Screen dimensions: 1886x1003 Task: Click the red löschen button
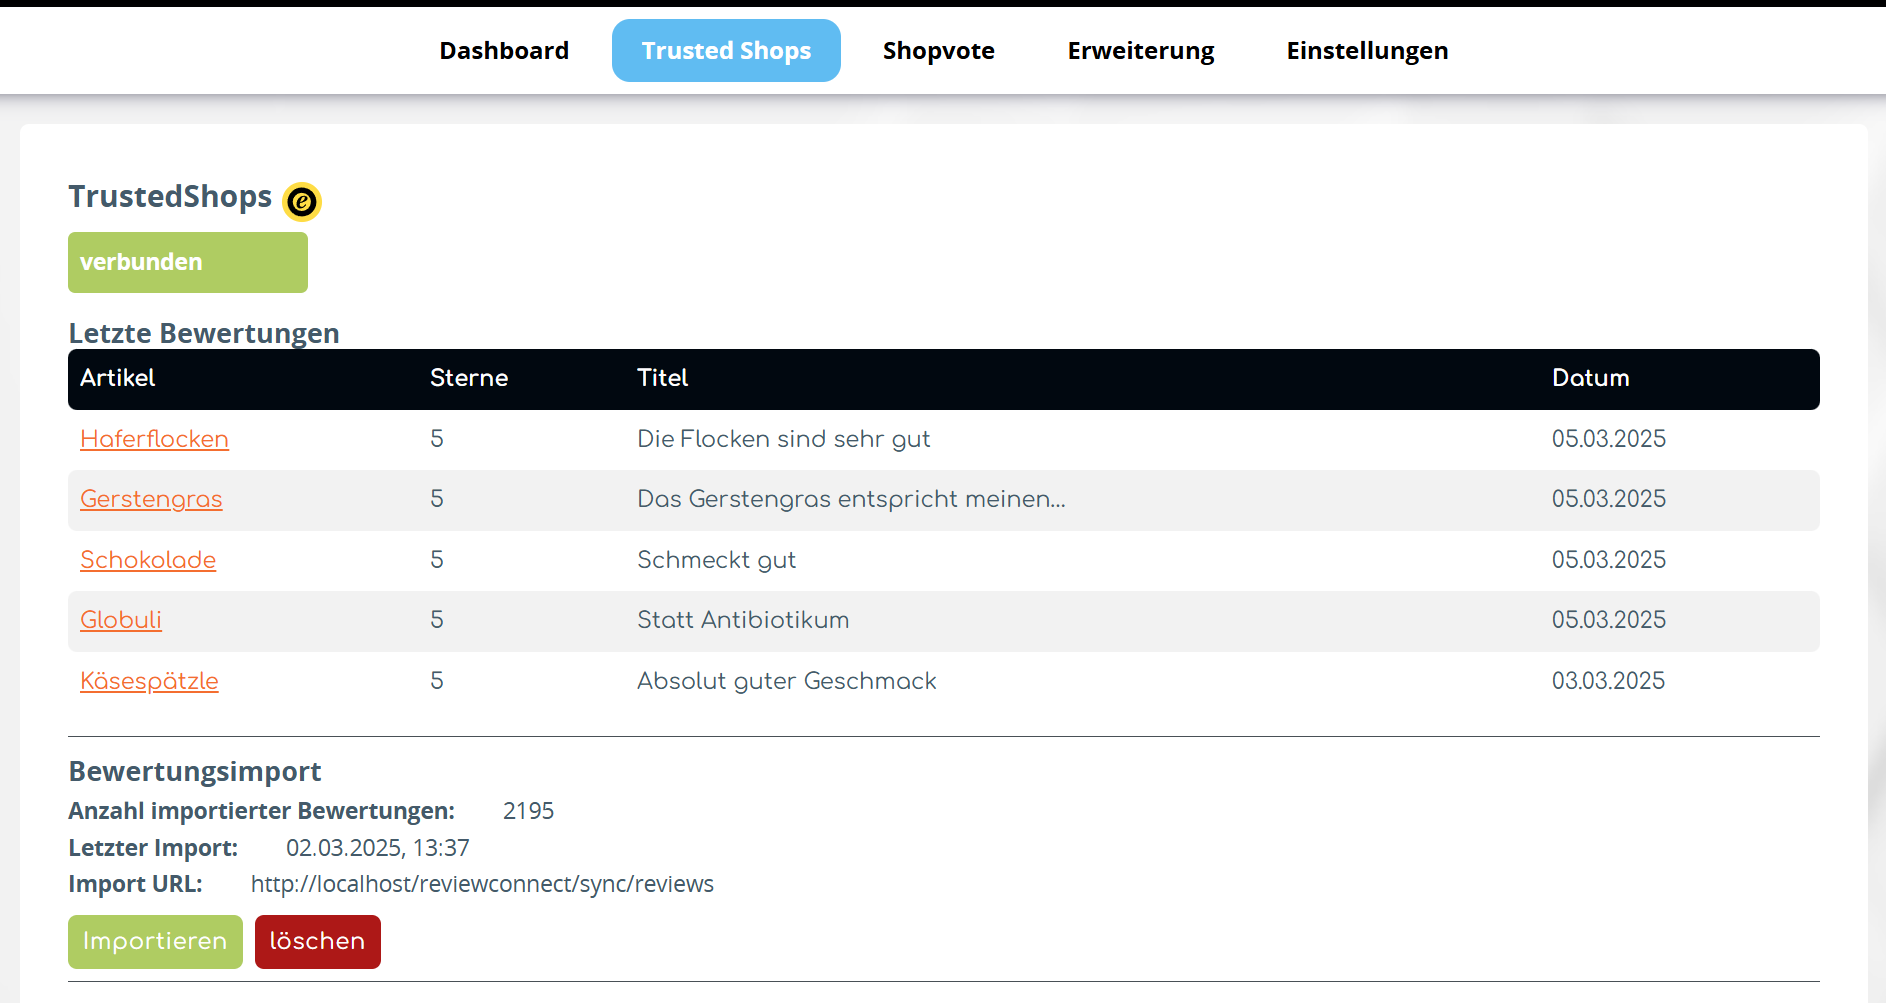click(318, 942)
